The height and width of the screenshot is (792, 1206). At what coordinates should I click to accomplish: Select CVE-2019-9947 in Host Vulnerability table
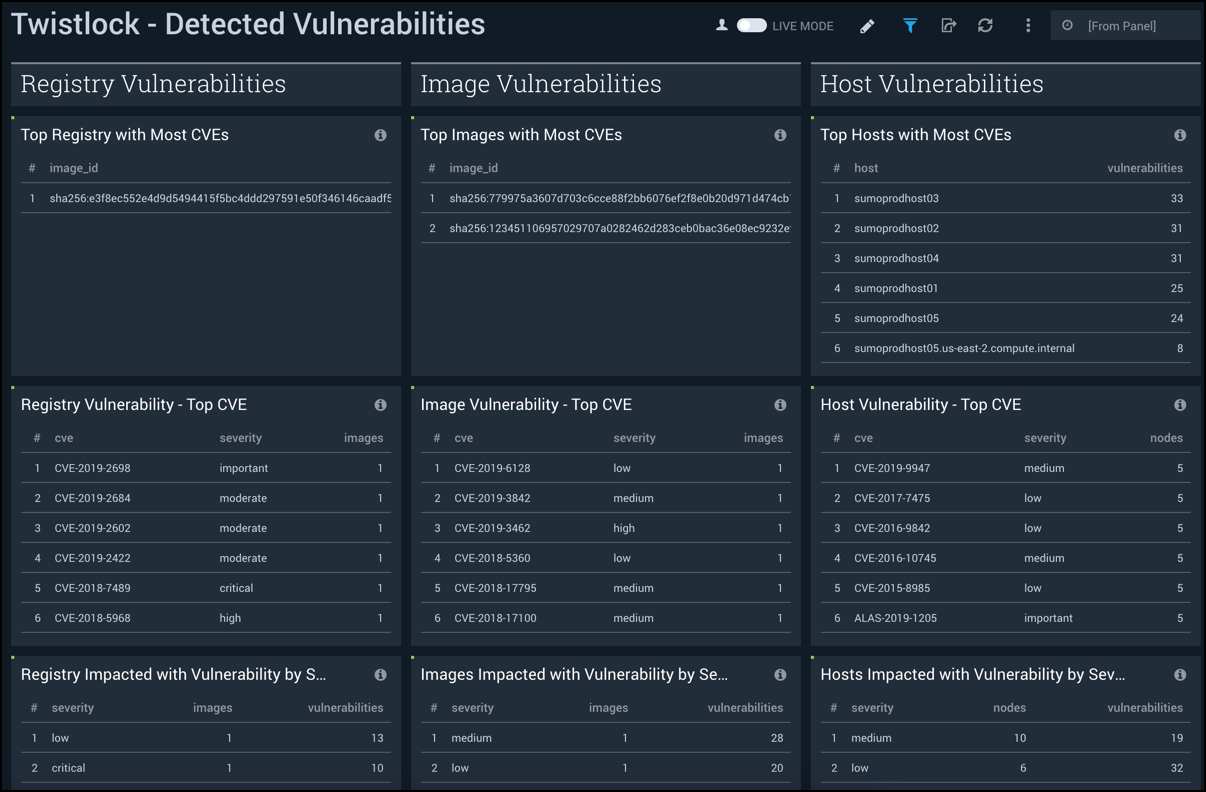coord(891,468)
